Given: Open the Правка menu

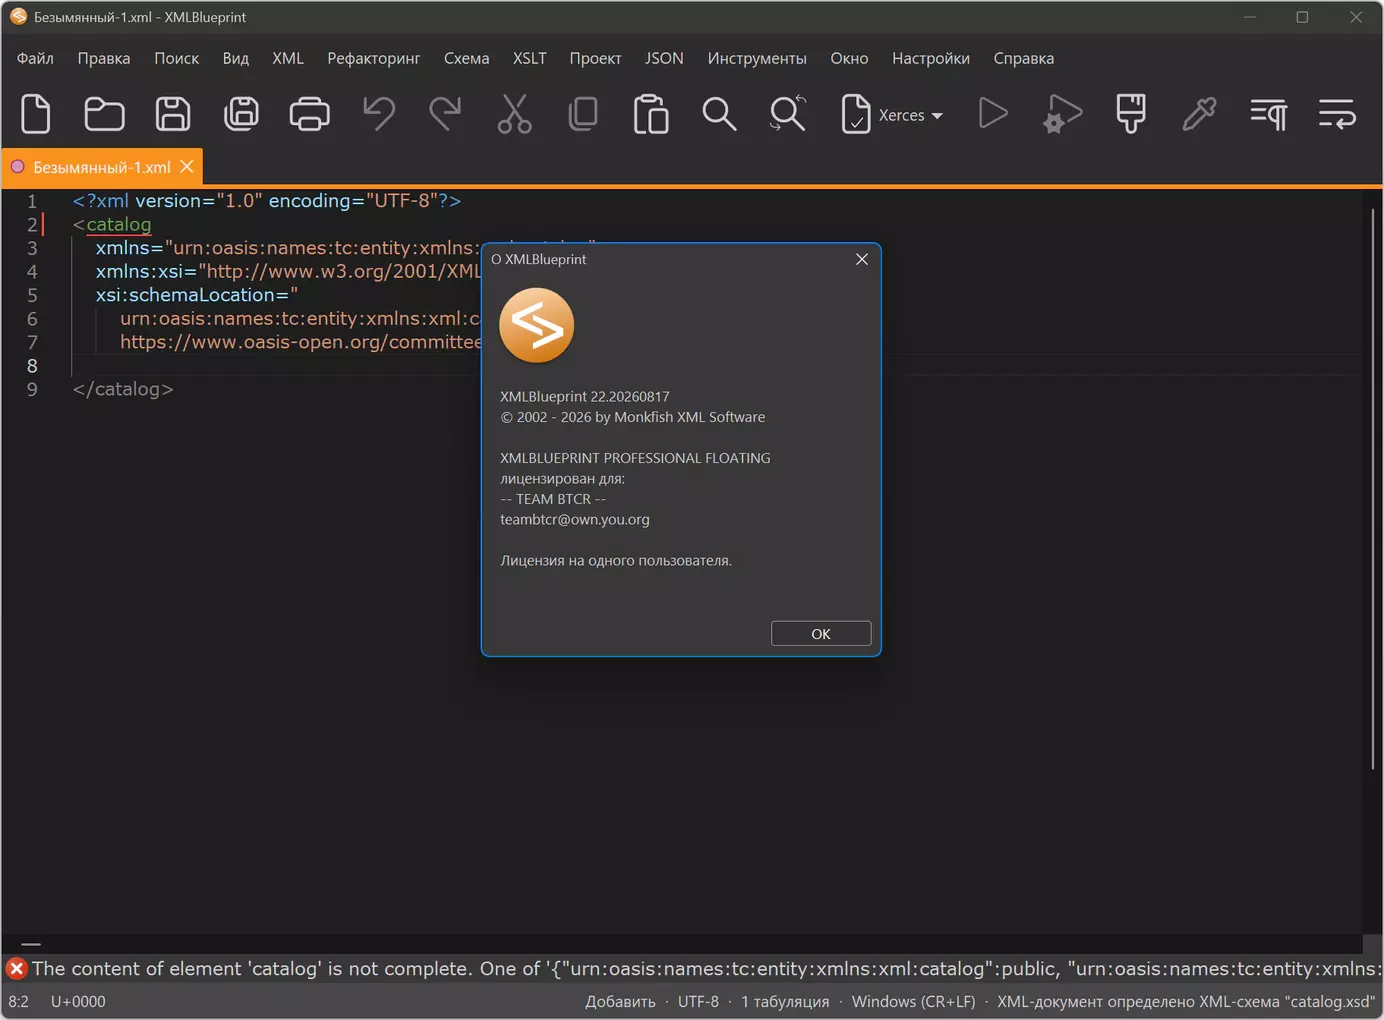Looking at the screenshot, I should 104,58.
